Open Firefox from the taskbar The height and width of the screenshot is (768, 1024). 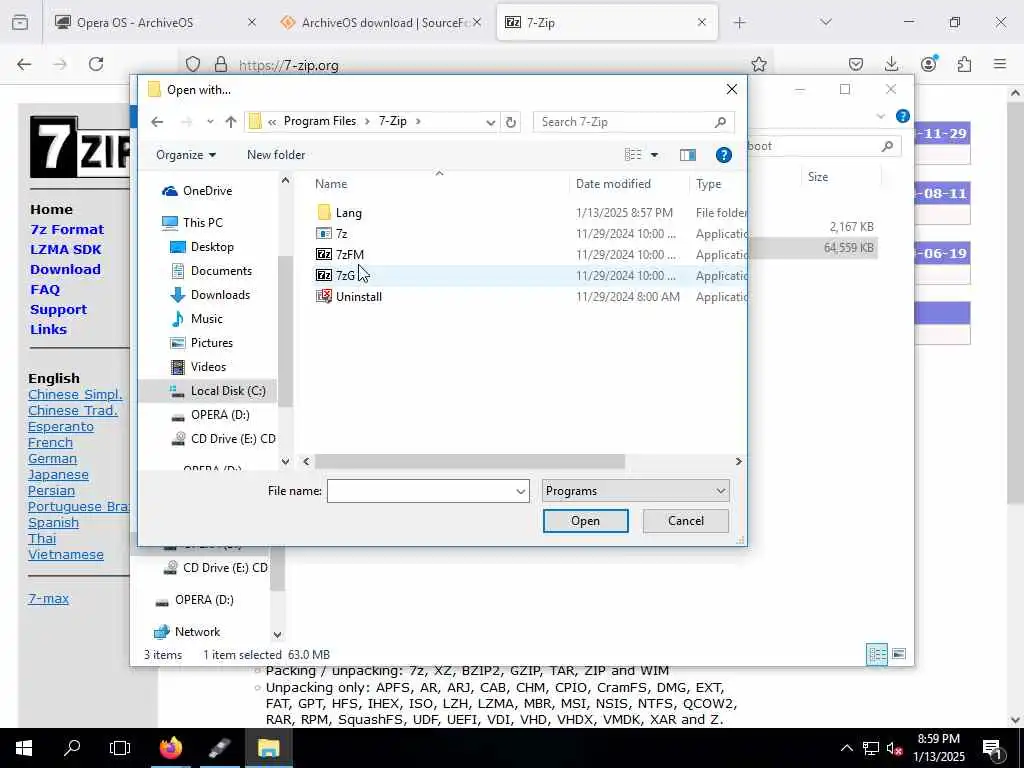click(171, 748)
